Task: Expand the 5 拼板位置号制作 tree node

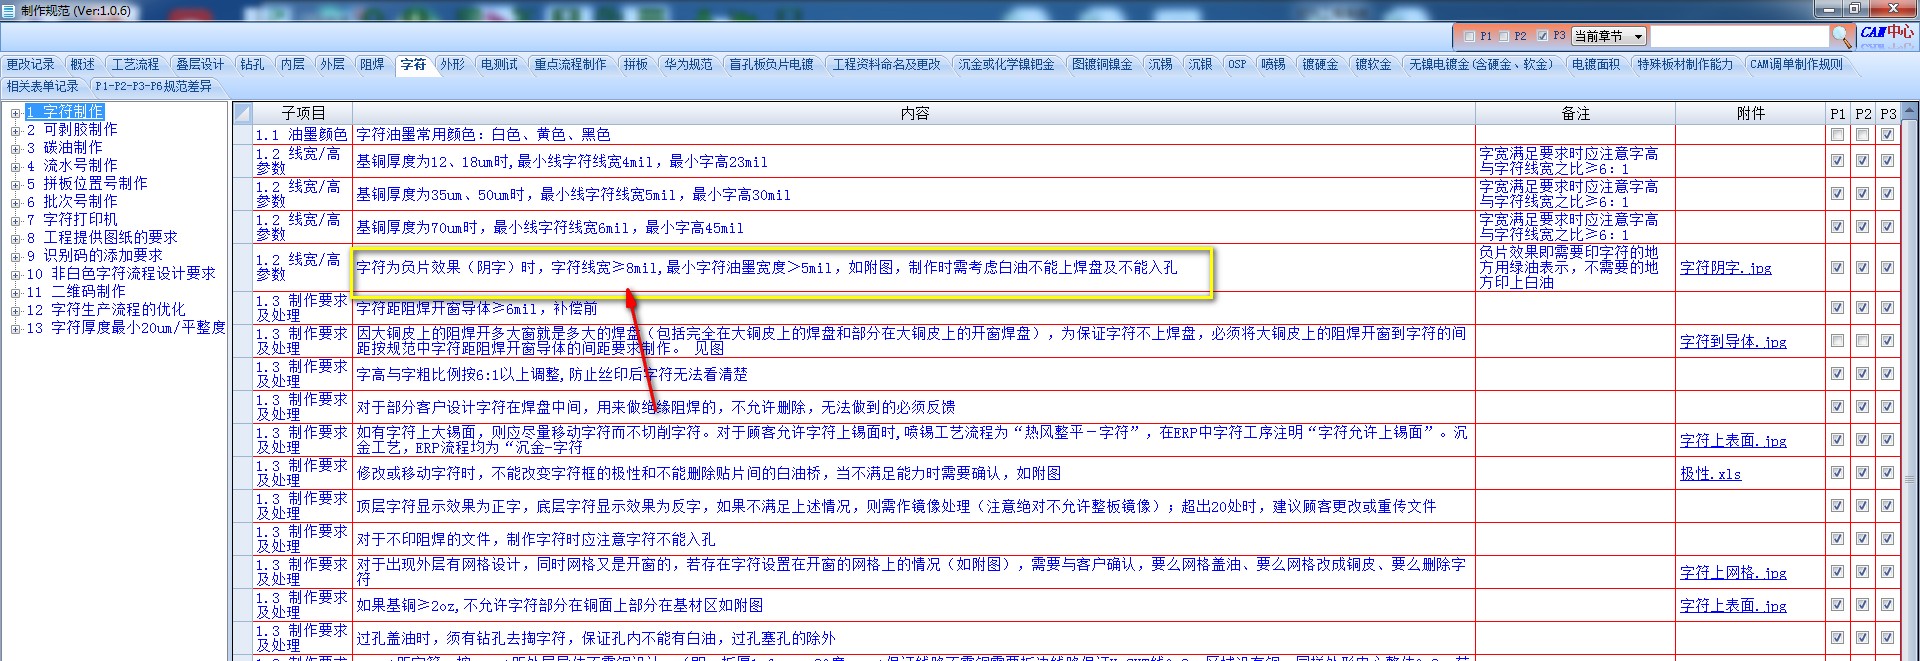Action: coord(15,184)
